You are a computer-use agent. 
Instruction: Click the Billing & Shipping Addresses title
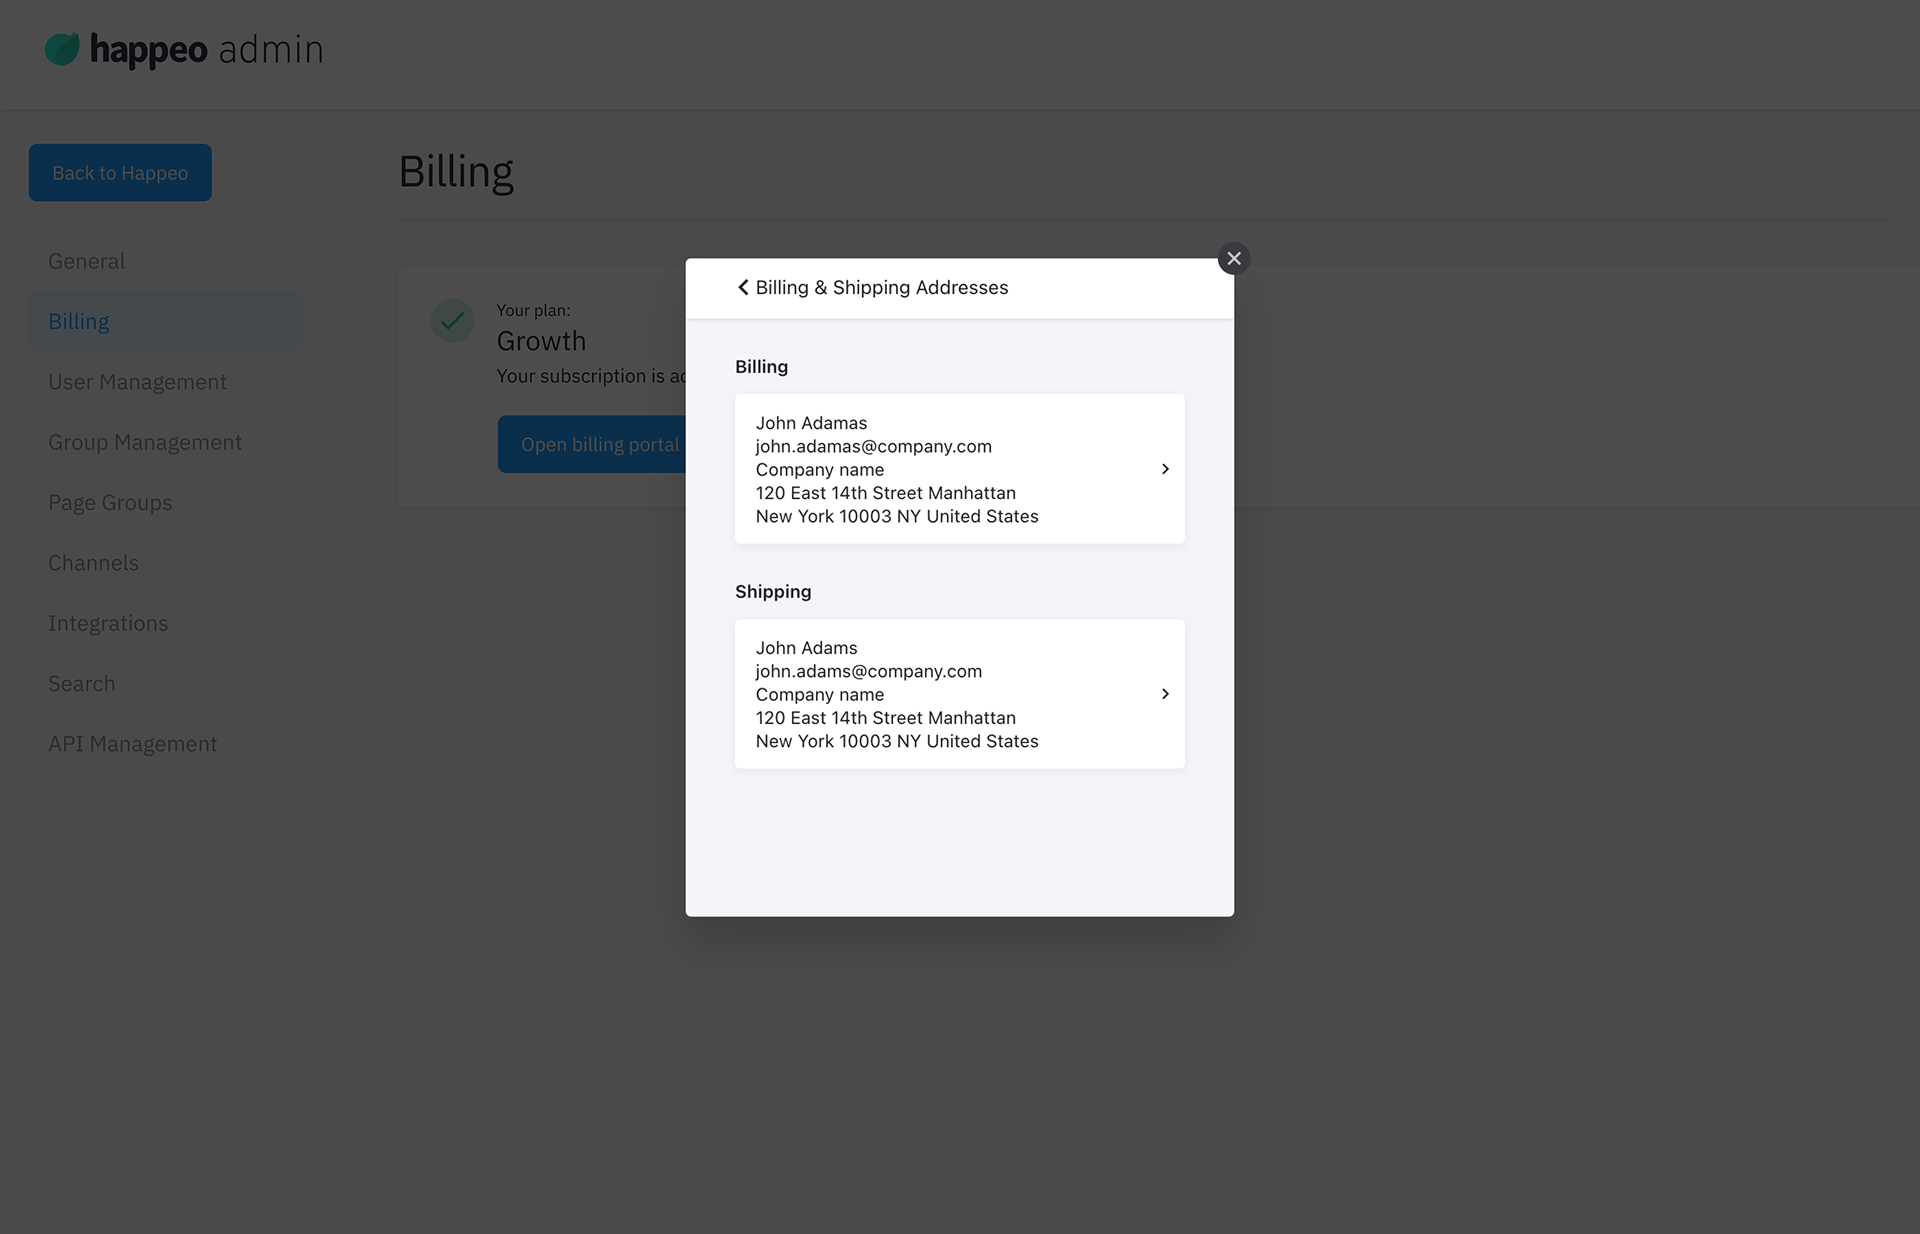[x=881, y=287]
